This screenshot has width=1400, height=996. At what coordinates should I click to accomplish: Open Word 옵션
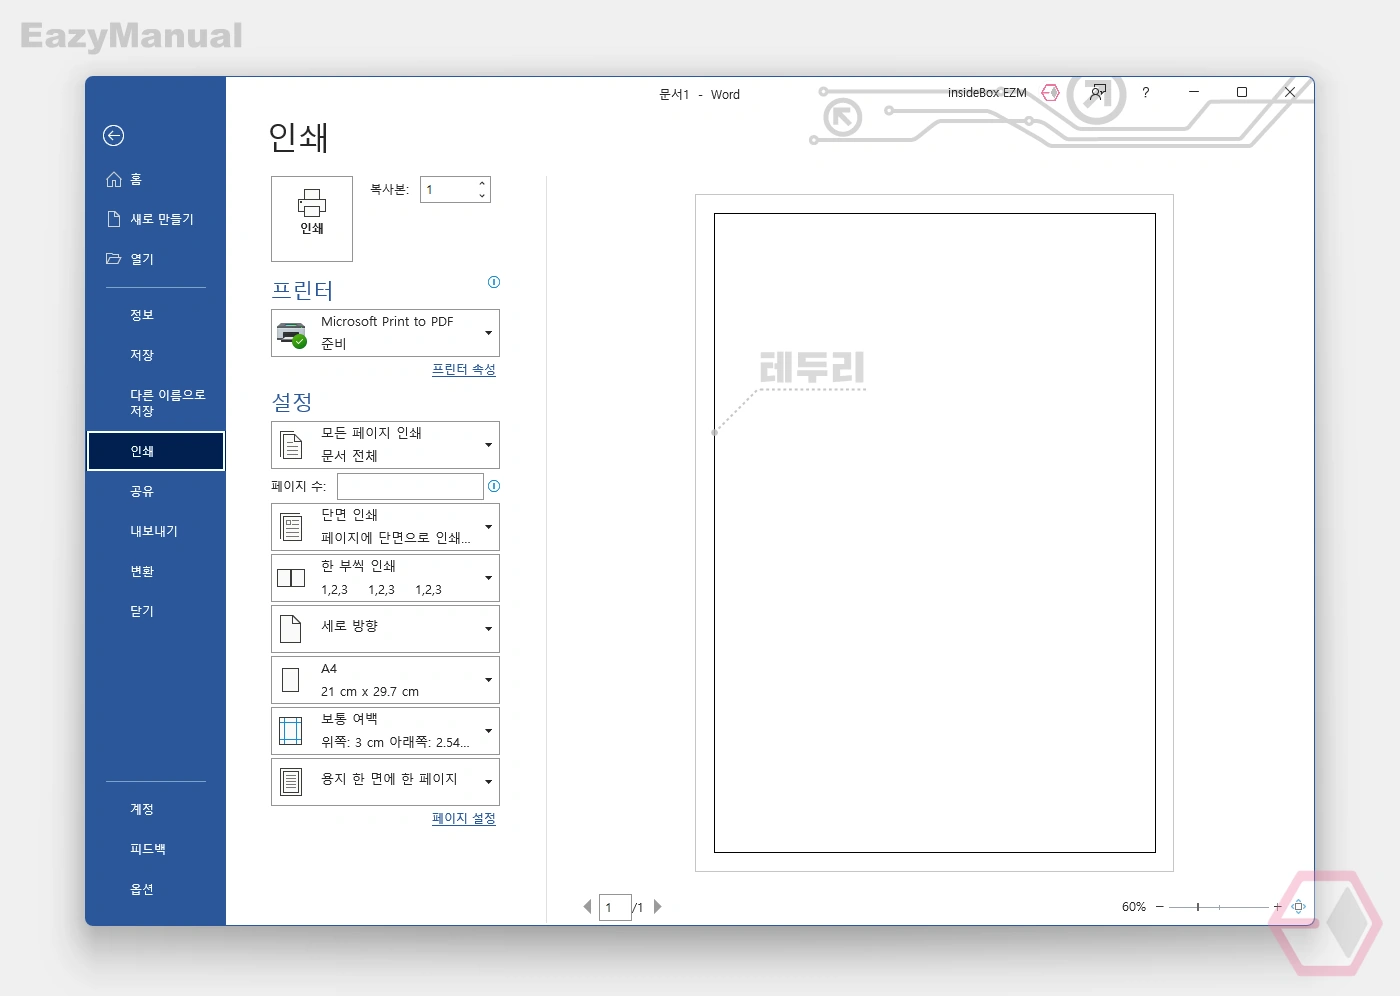155,889
